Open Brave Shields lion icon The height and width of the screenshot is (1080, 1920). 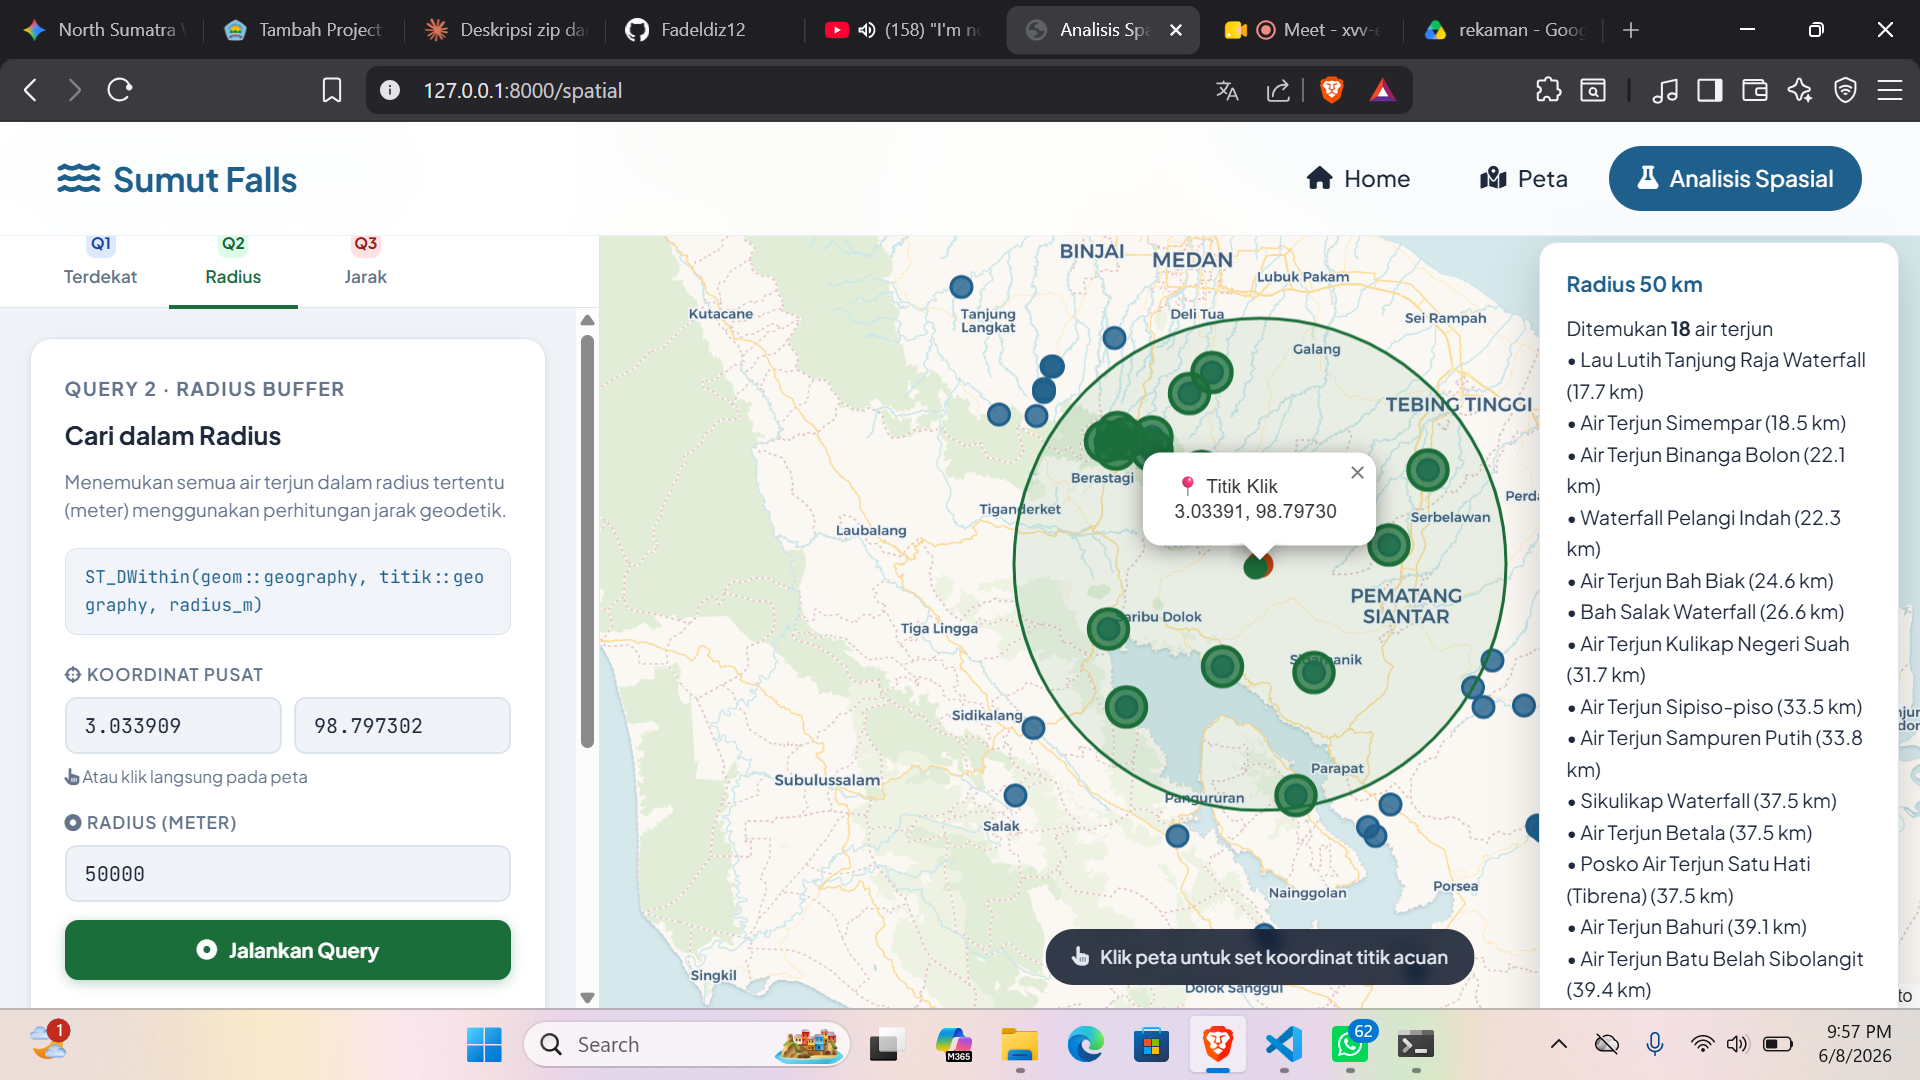pyautogui.click(x=1331, y=90)
